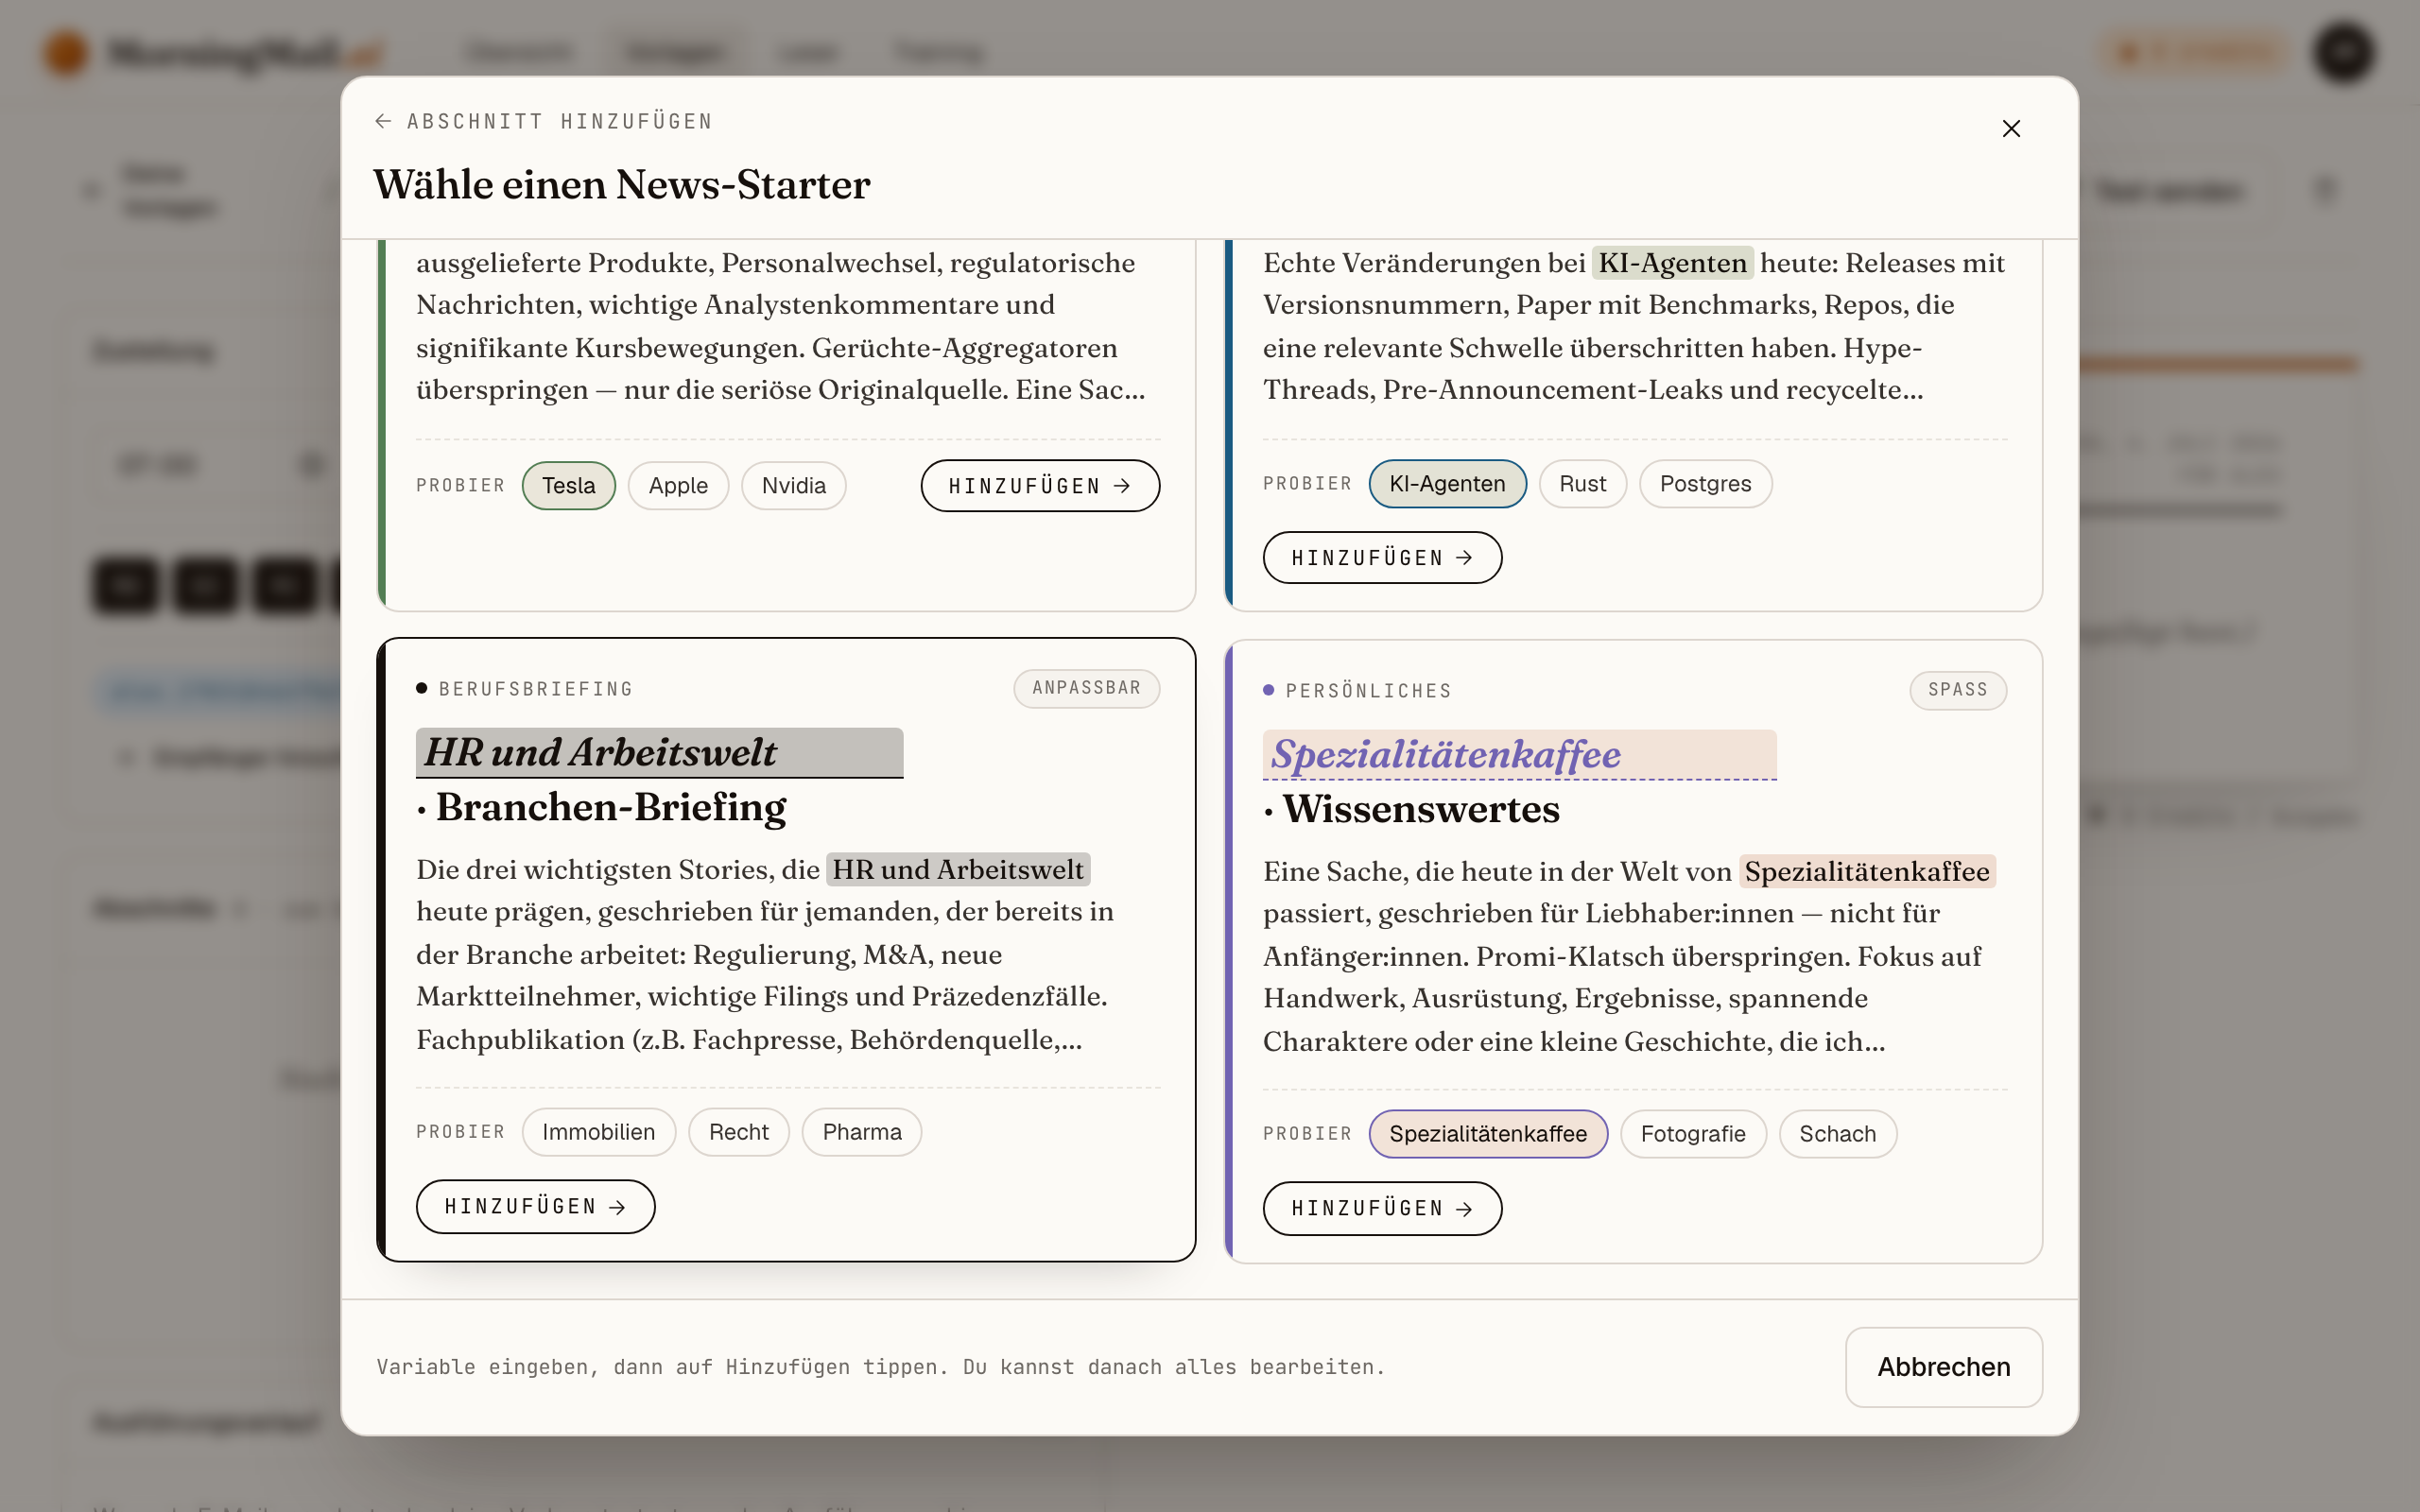
Task: Pick the Nvidia suggestion chip
Action: coord(794,485)
